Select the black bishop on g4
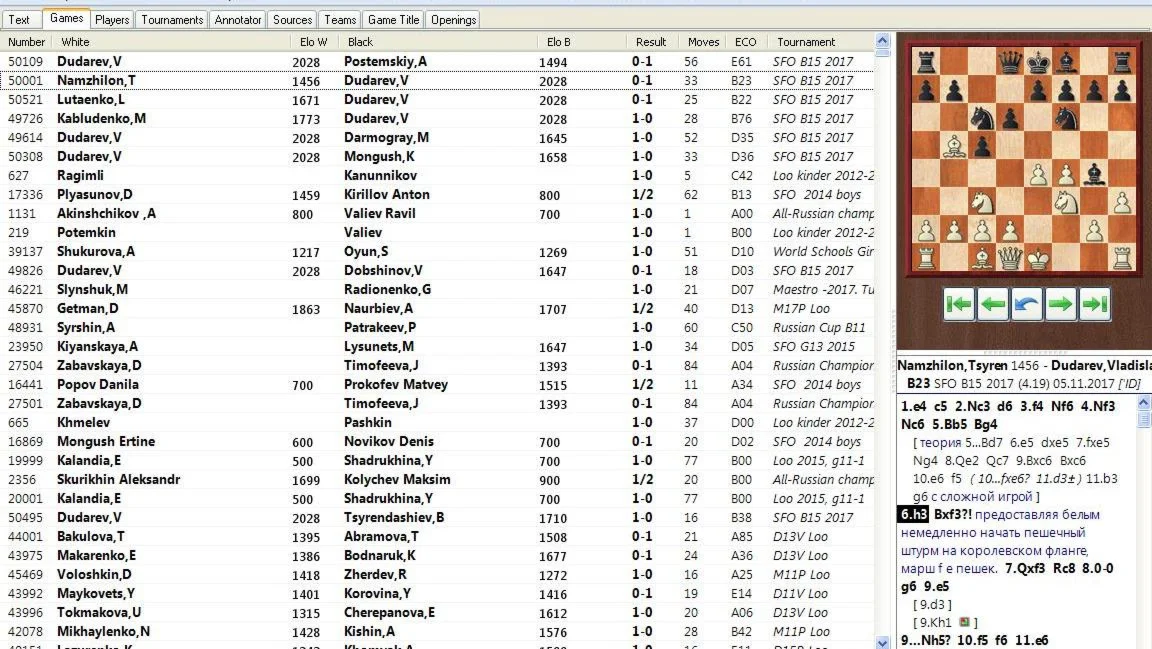 point(1094,174)
